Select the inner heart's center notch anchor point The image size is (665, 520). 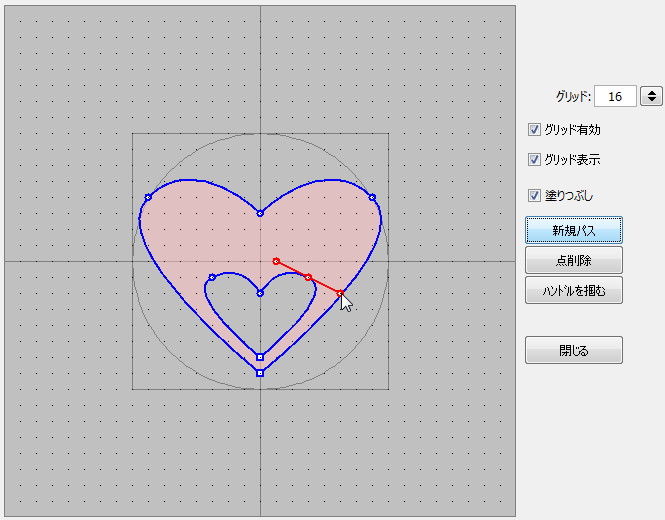pyautogui.click(x=260, y=293)
